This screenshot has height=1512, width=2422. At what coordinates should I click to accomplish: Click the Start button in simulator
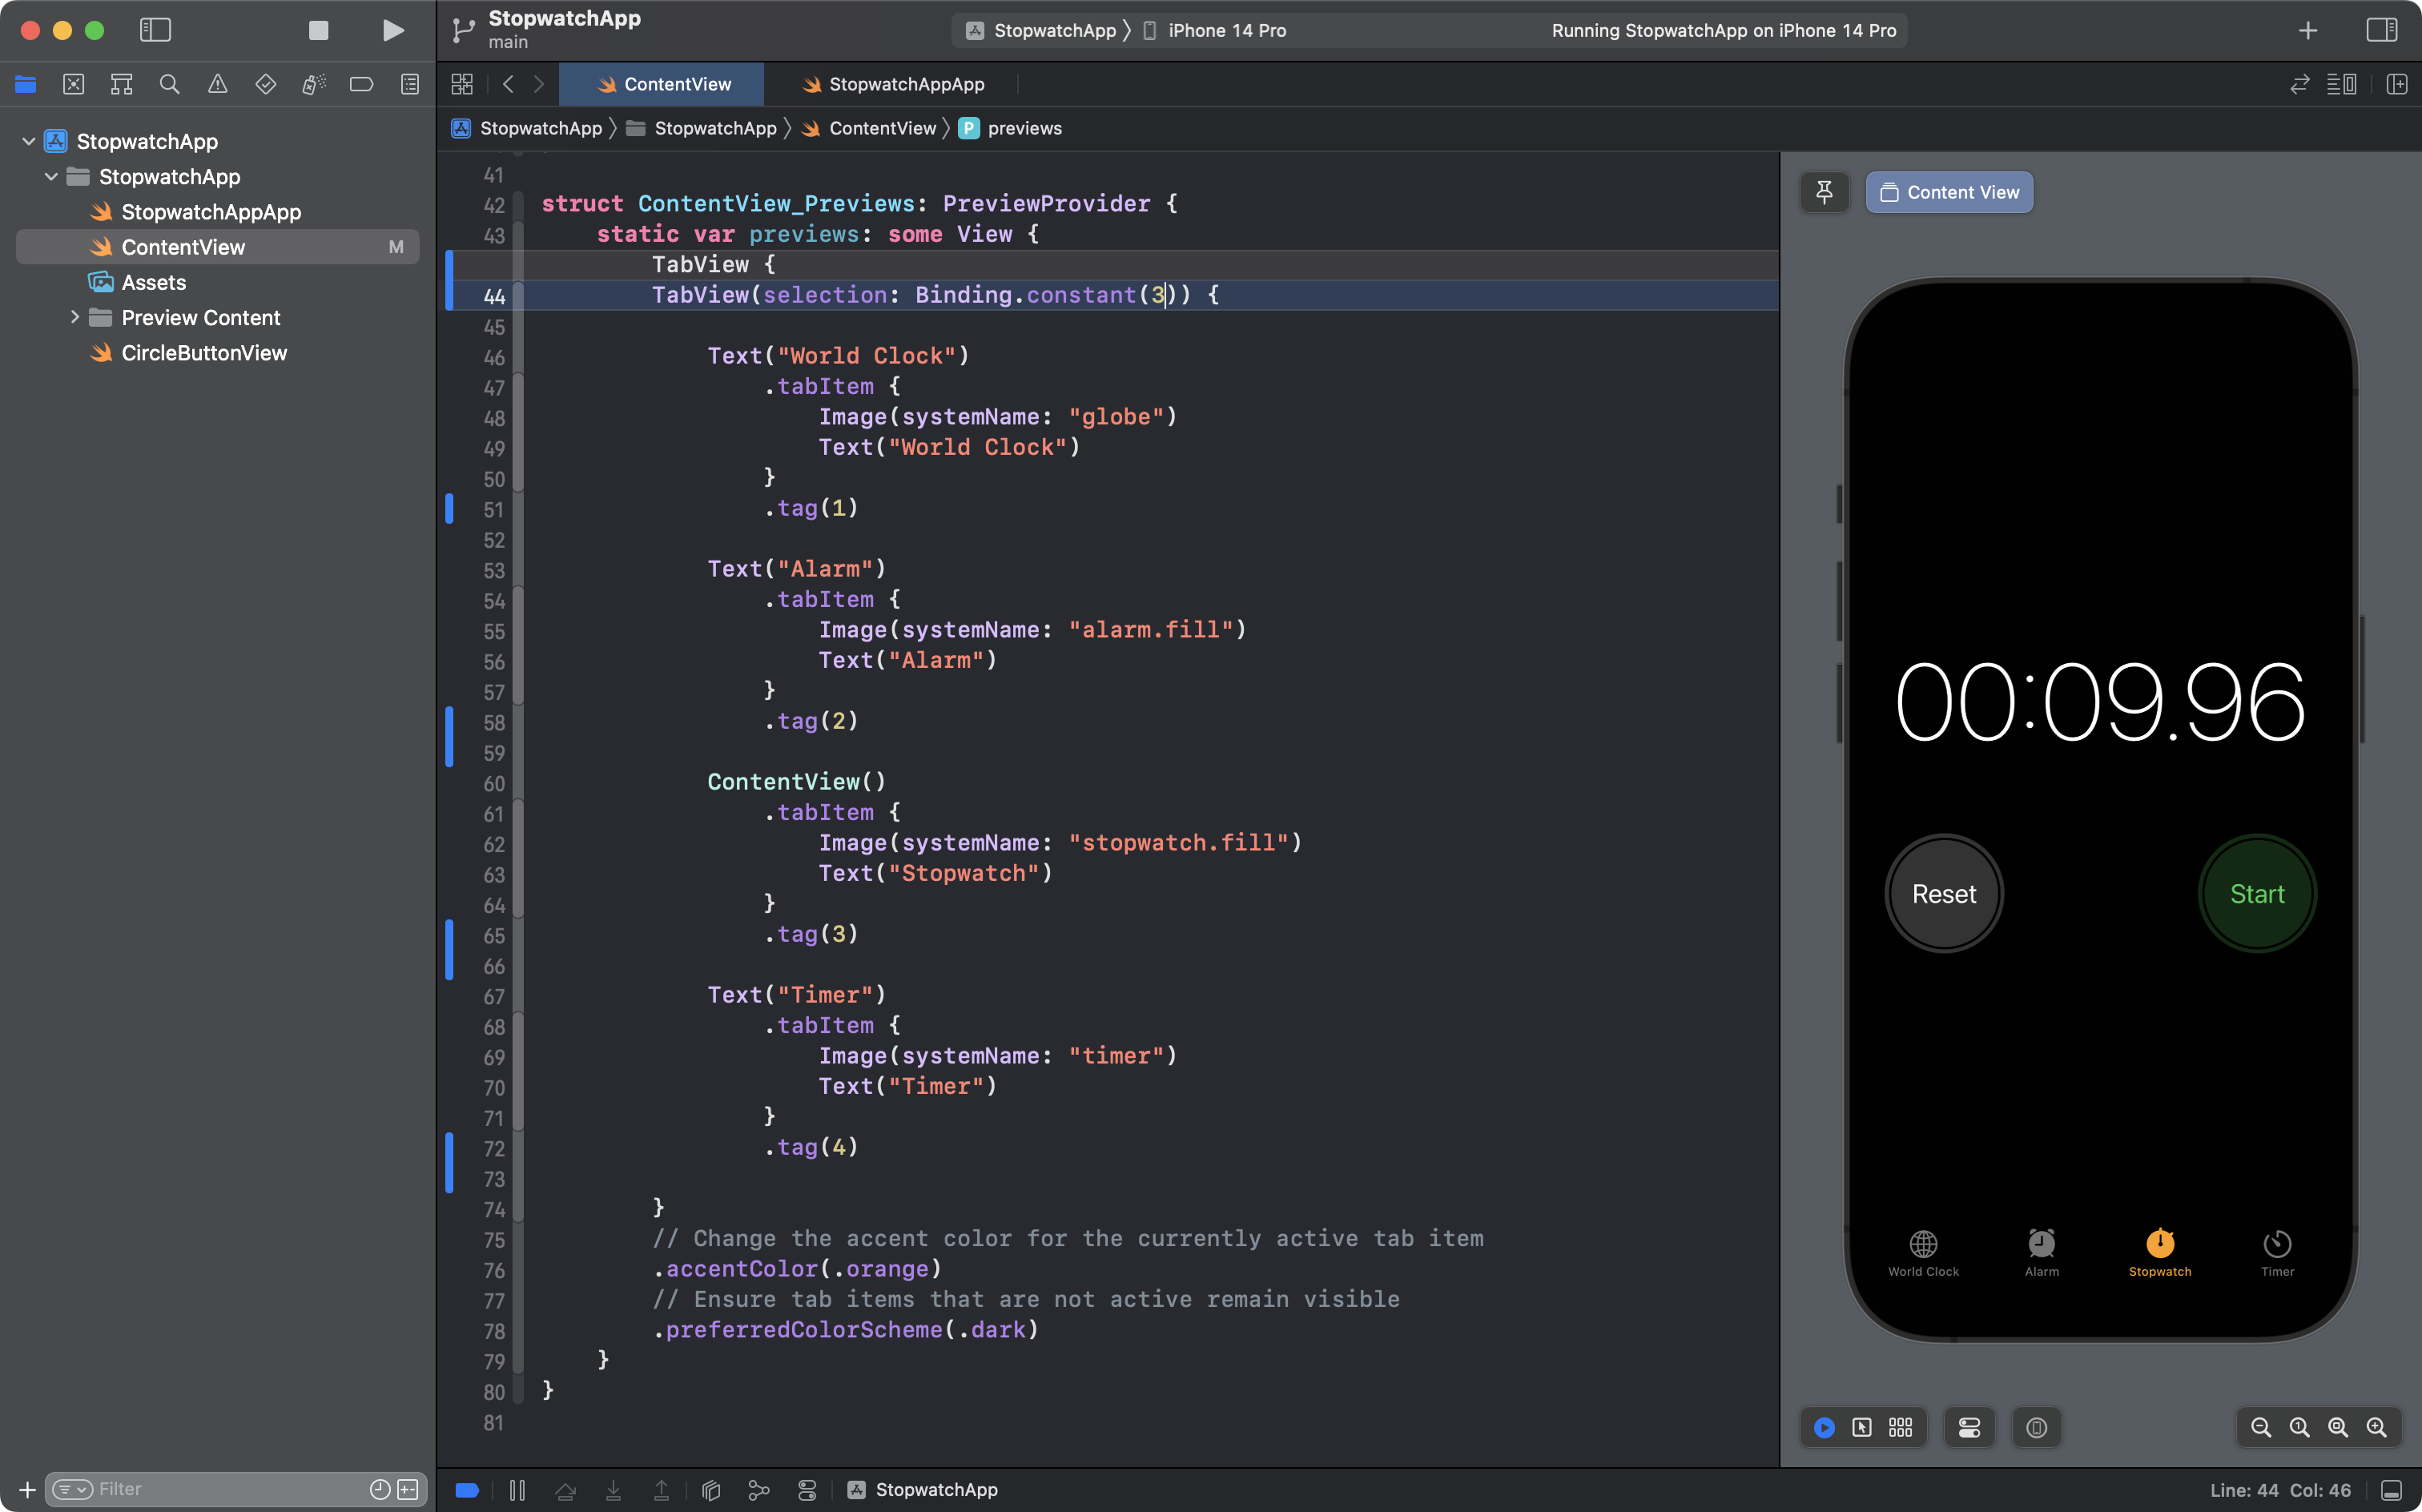click(2256, 894)
